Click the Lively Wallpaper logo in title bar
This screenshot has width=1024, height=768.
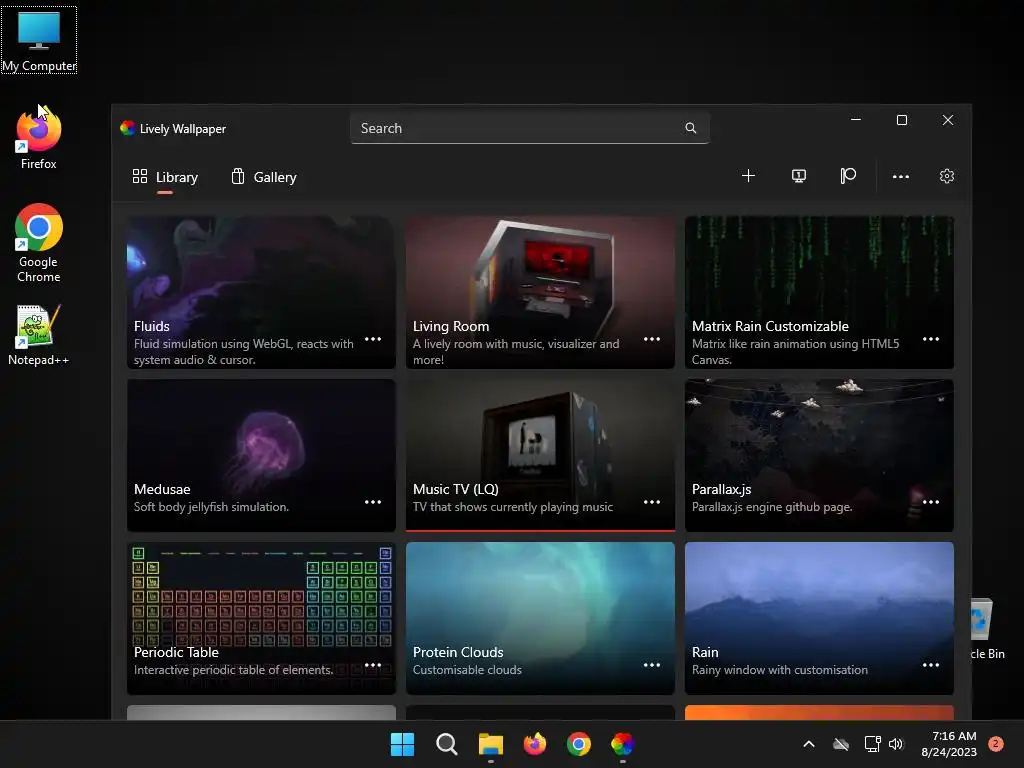[x=127, y=128]
